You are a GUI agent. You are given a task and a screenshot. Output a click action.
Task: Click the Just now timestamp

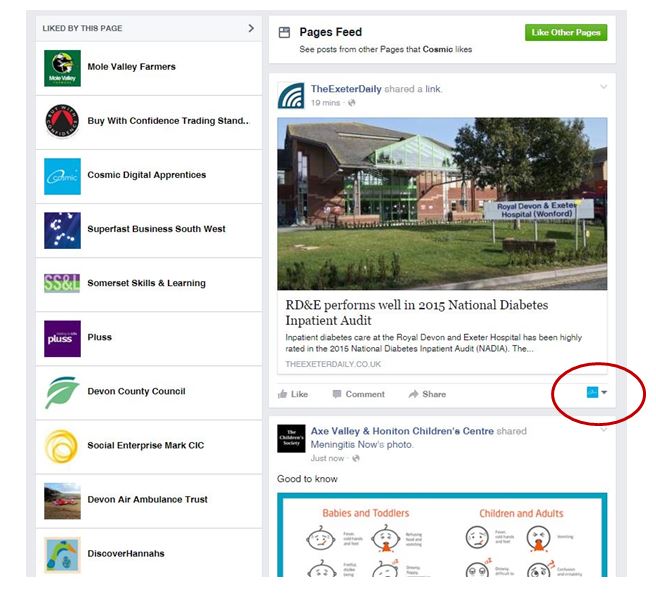(328, 458)
